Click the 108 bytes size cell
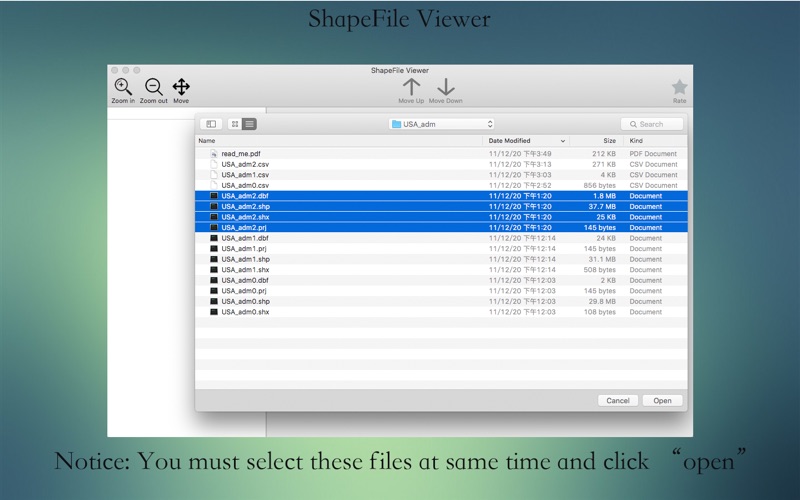The image size is (800, 500). point(600,312)
